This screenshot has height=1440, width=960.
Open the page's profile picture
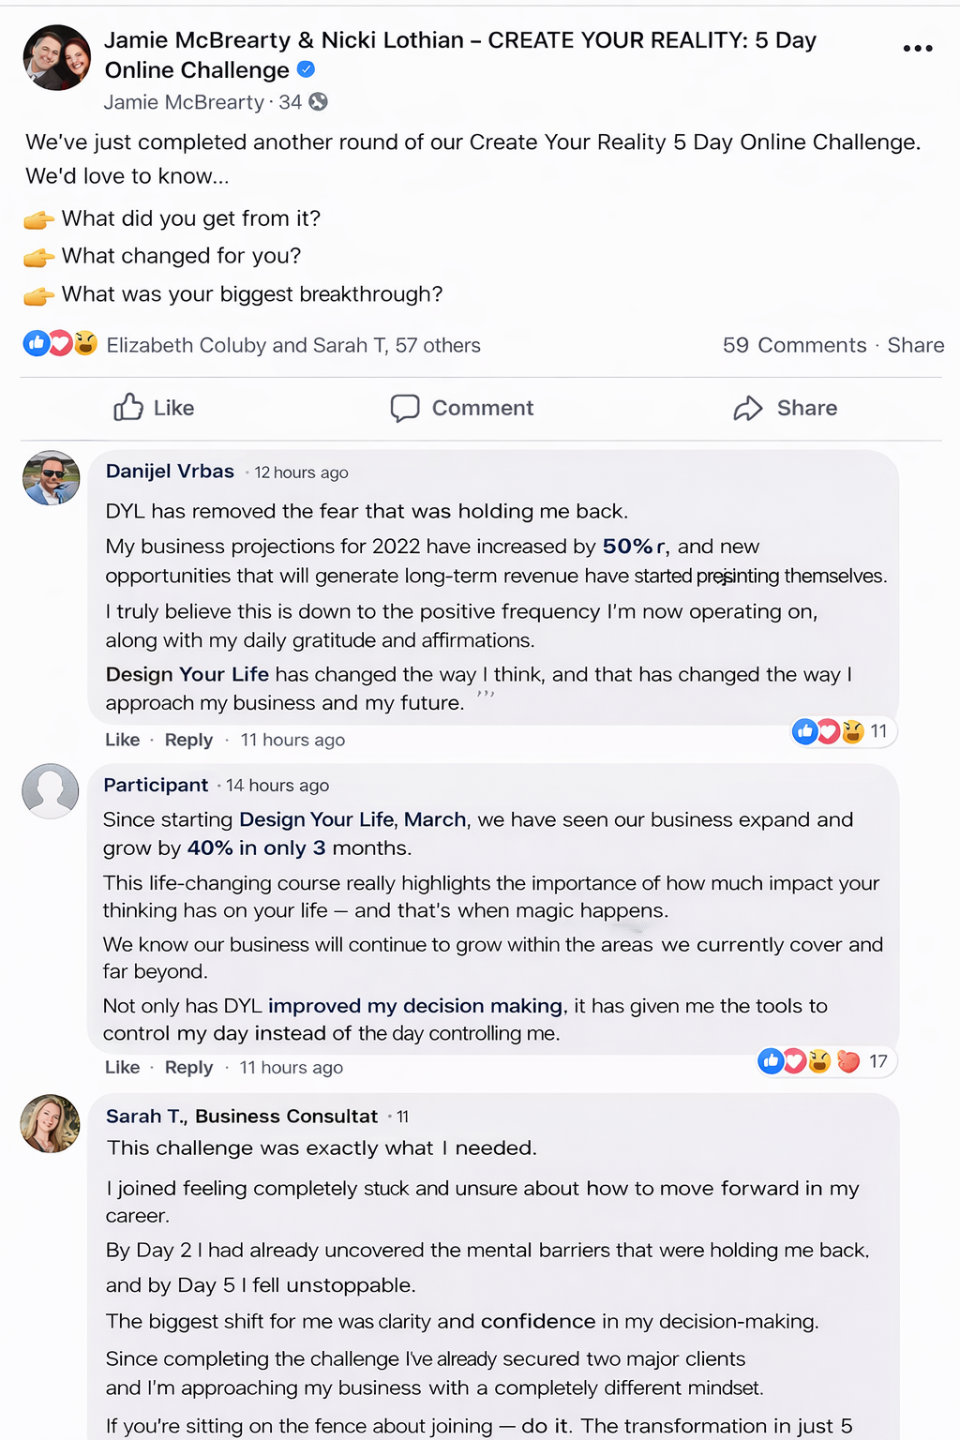click(x=57, y=58)
